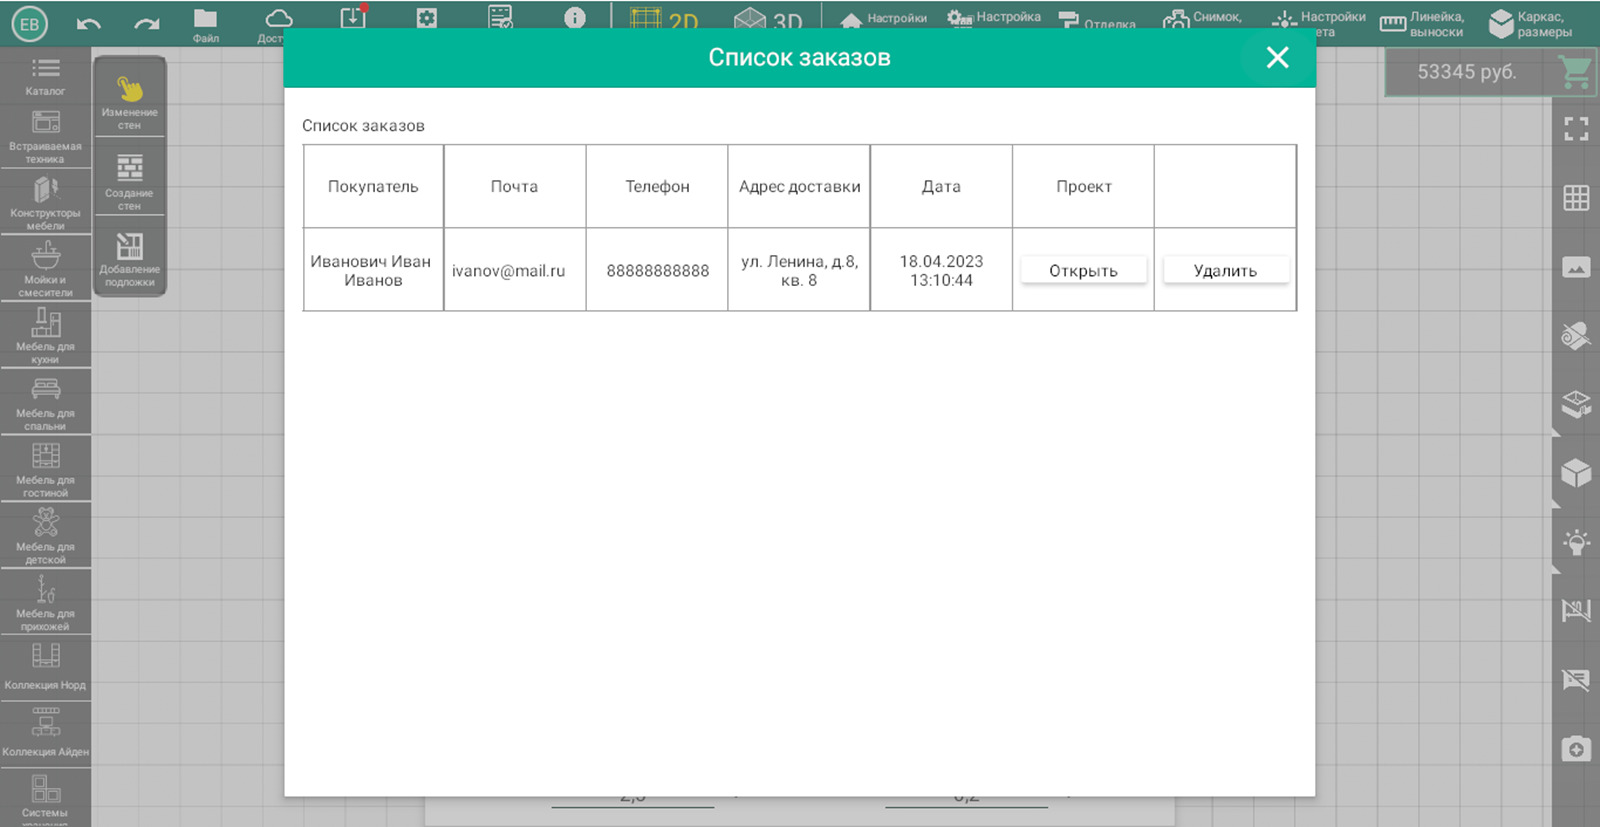Open Каркас, размеры menu

1530,24
